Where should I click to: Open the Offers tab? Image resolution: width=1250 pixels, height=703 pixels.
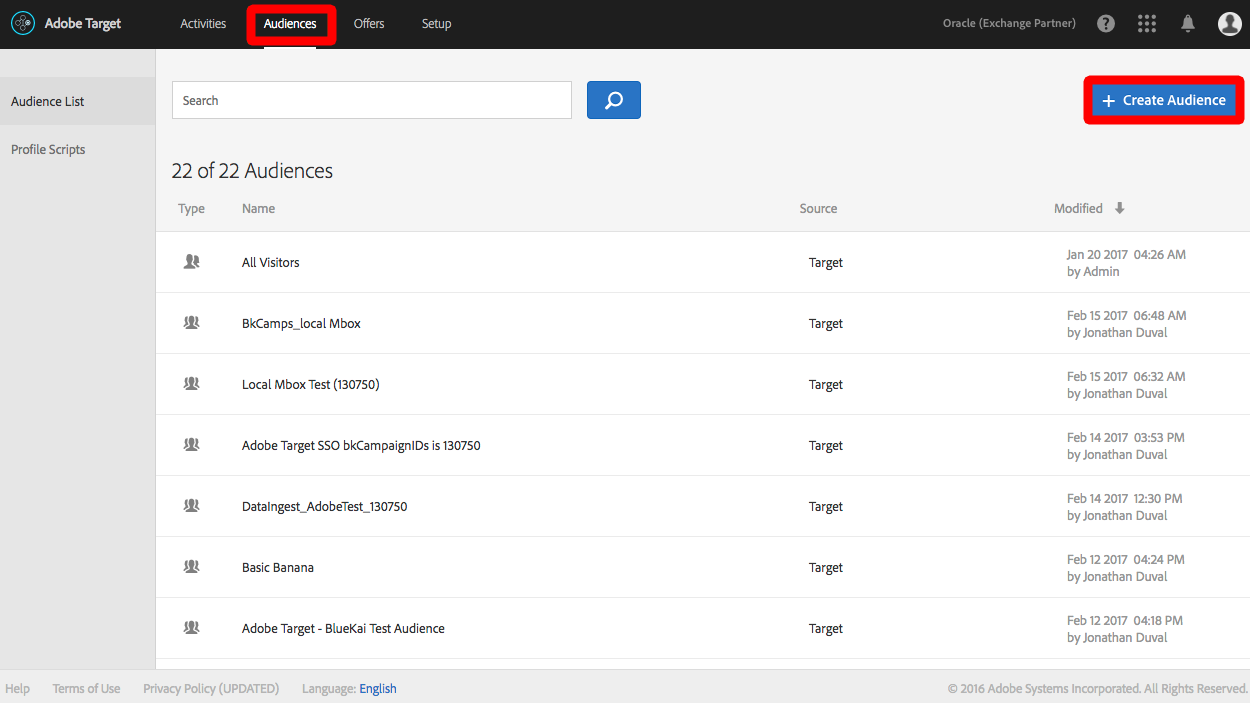[x=369, y=24]
